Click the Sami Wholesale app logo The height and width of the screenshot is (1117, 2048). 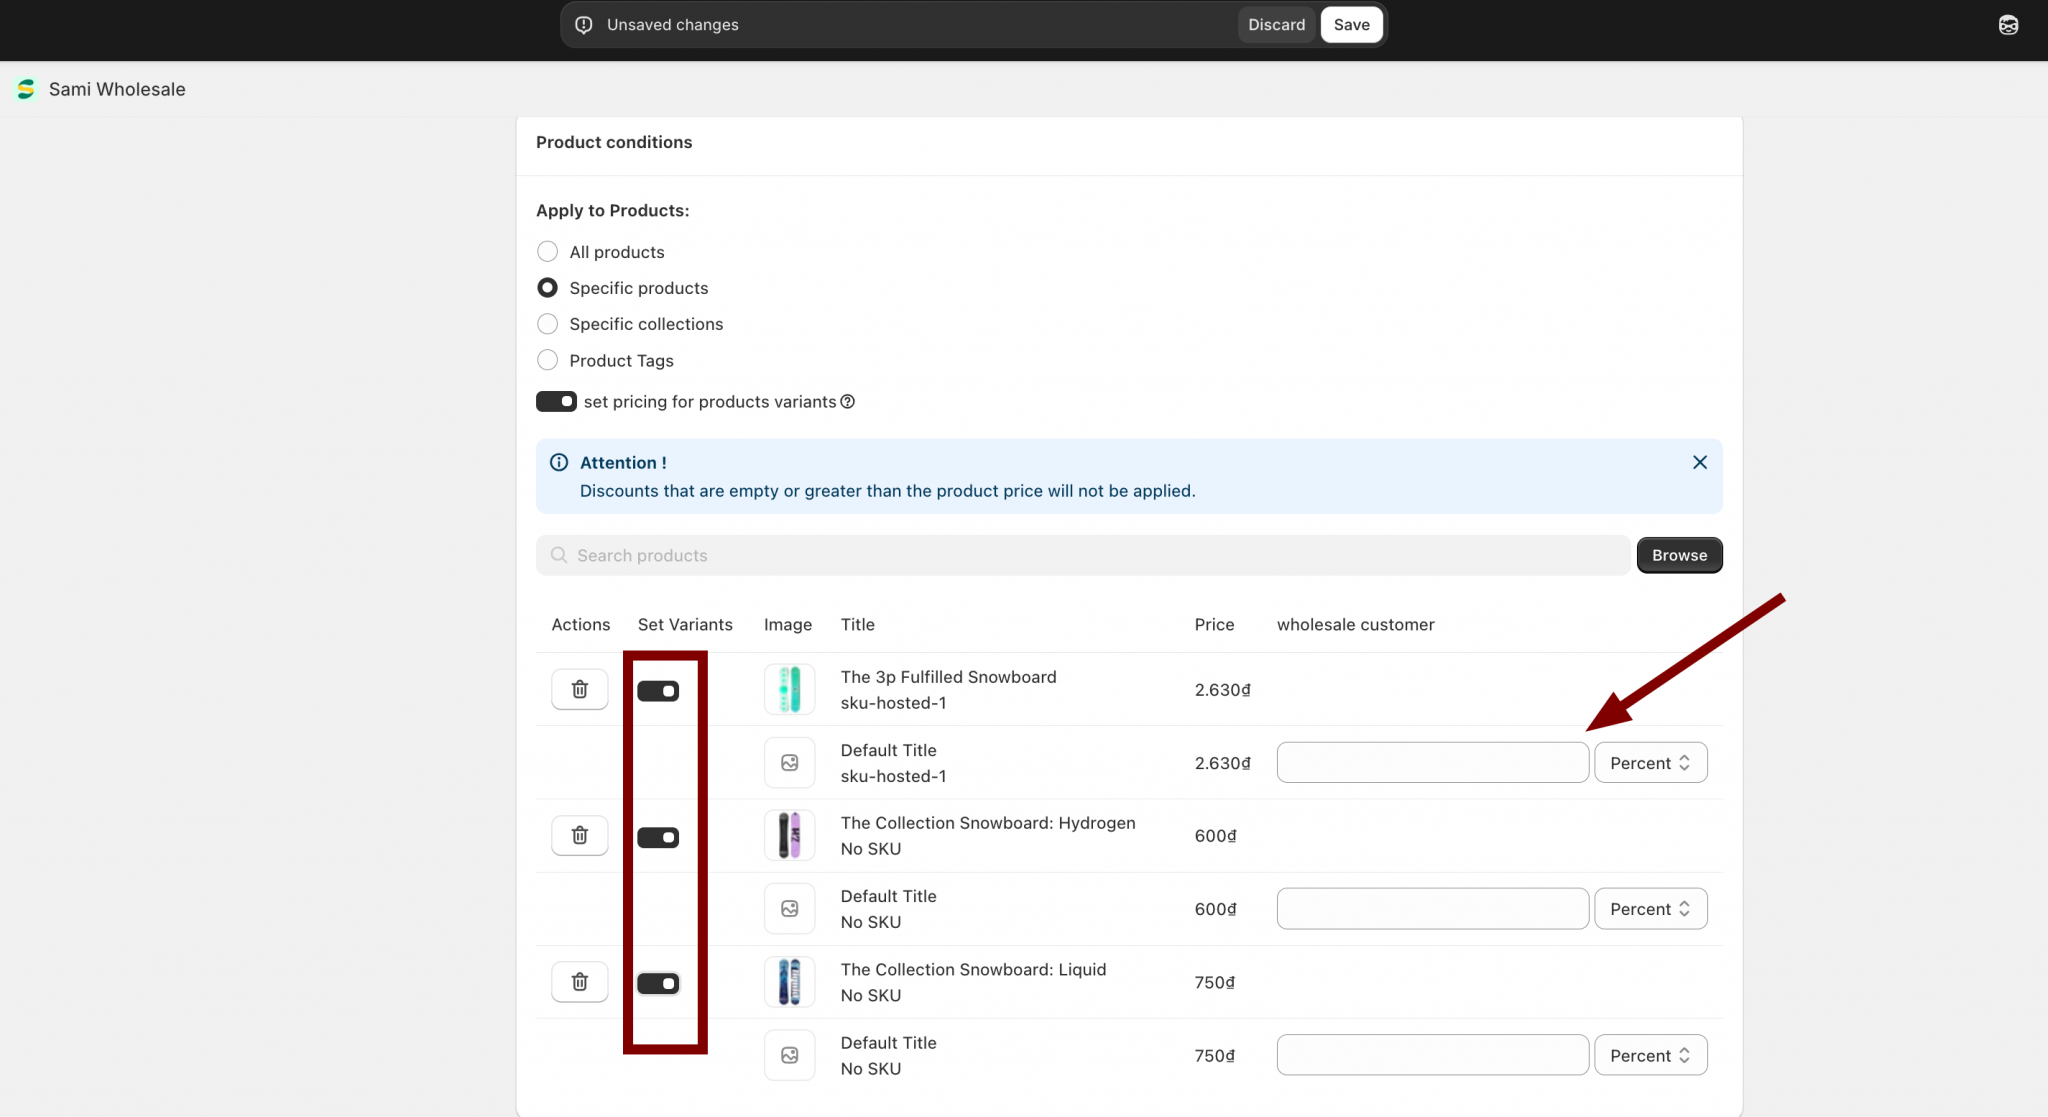point(27,89)
